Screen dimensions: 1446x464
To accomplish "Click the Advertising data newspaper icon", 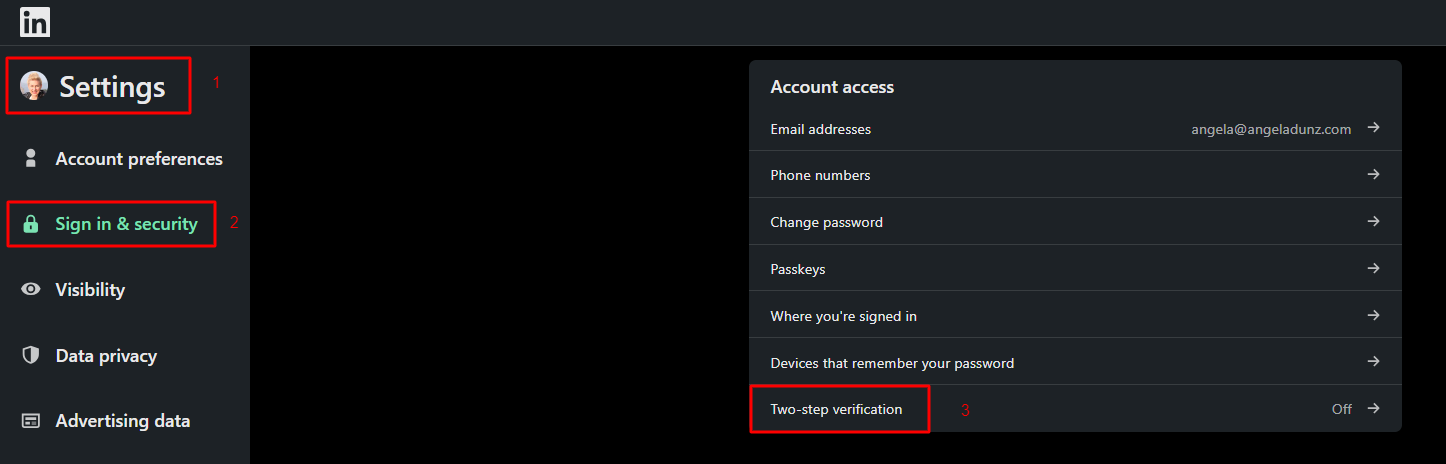I will (x=31, y=421).
